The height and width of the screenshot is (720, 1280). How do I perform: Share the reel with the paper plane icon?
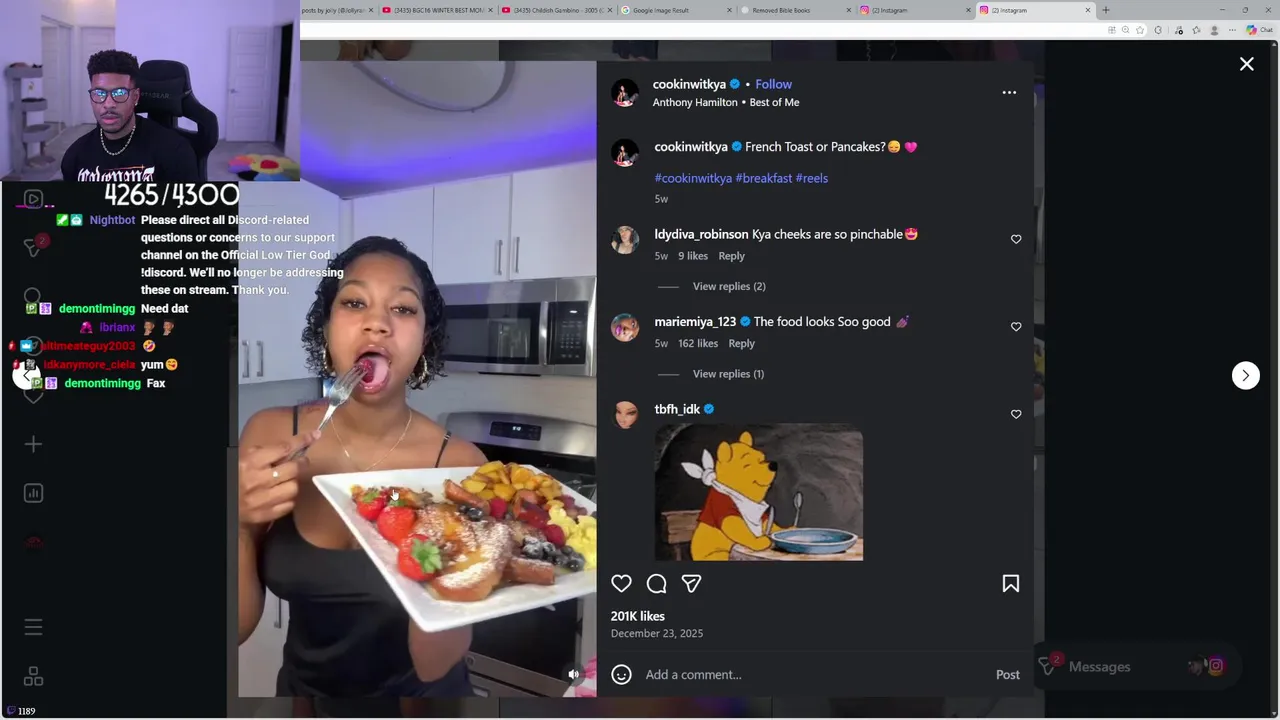pos(691,583)
